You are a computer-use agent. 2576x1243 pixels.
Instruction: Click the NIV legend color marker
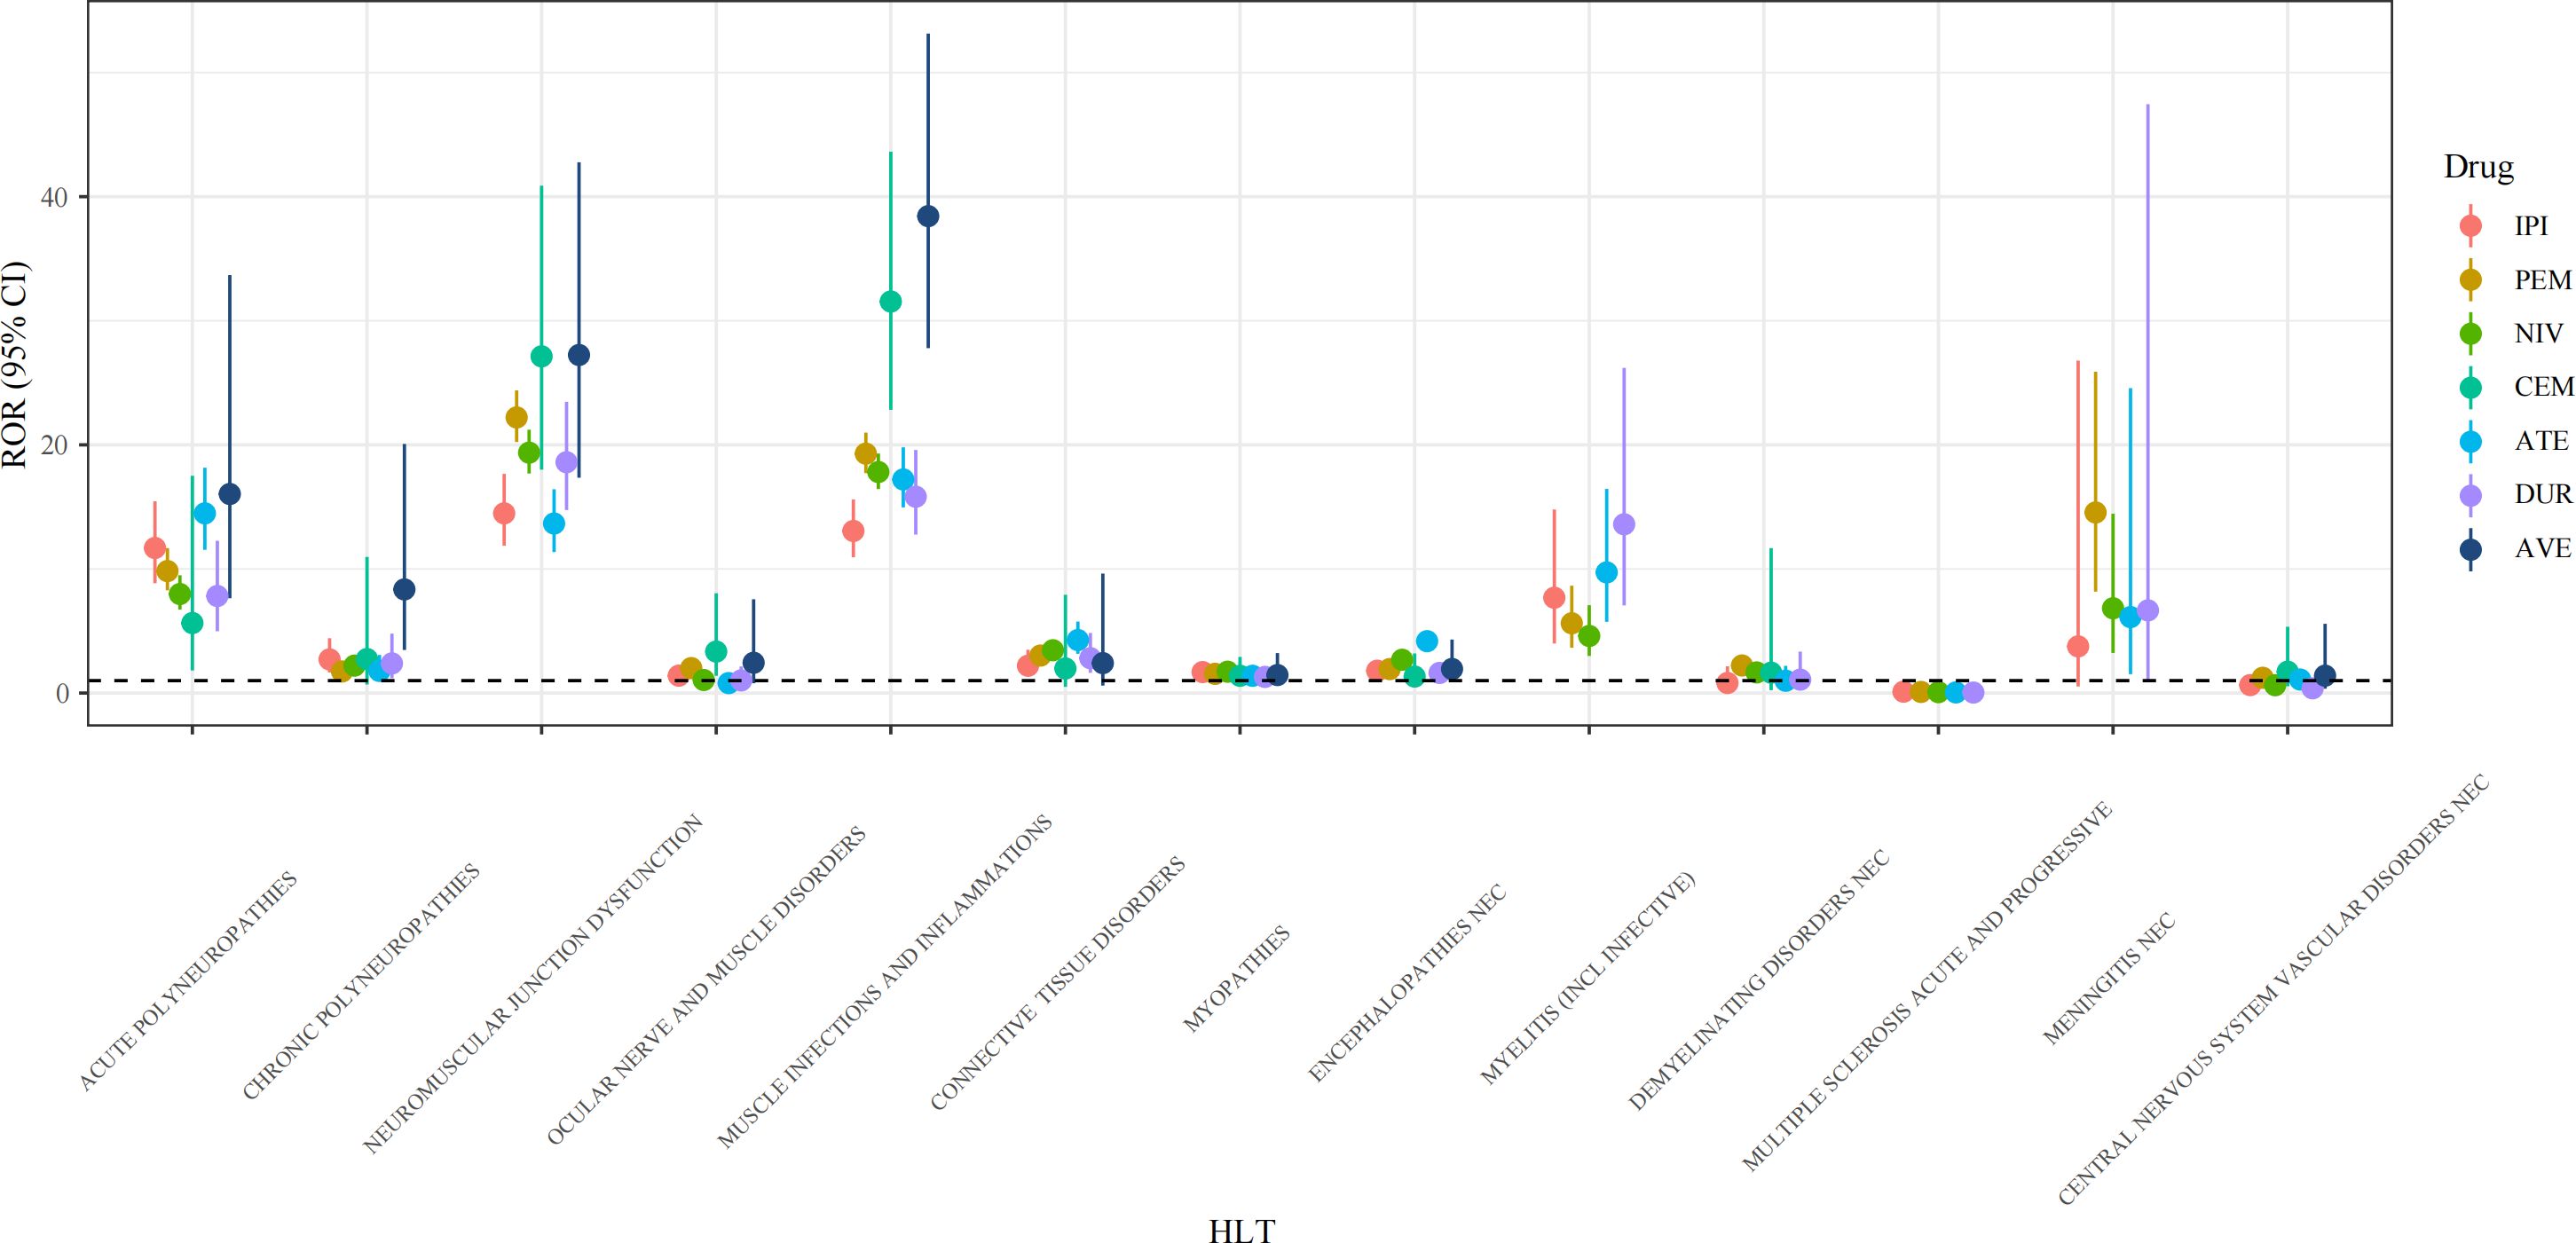pos(2470,333)
